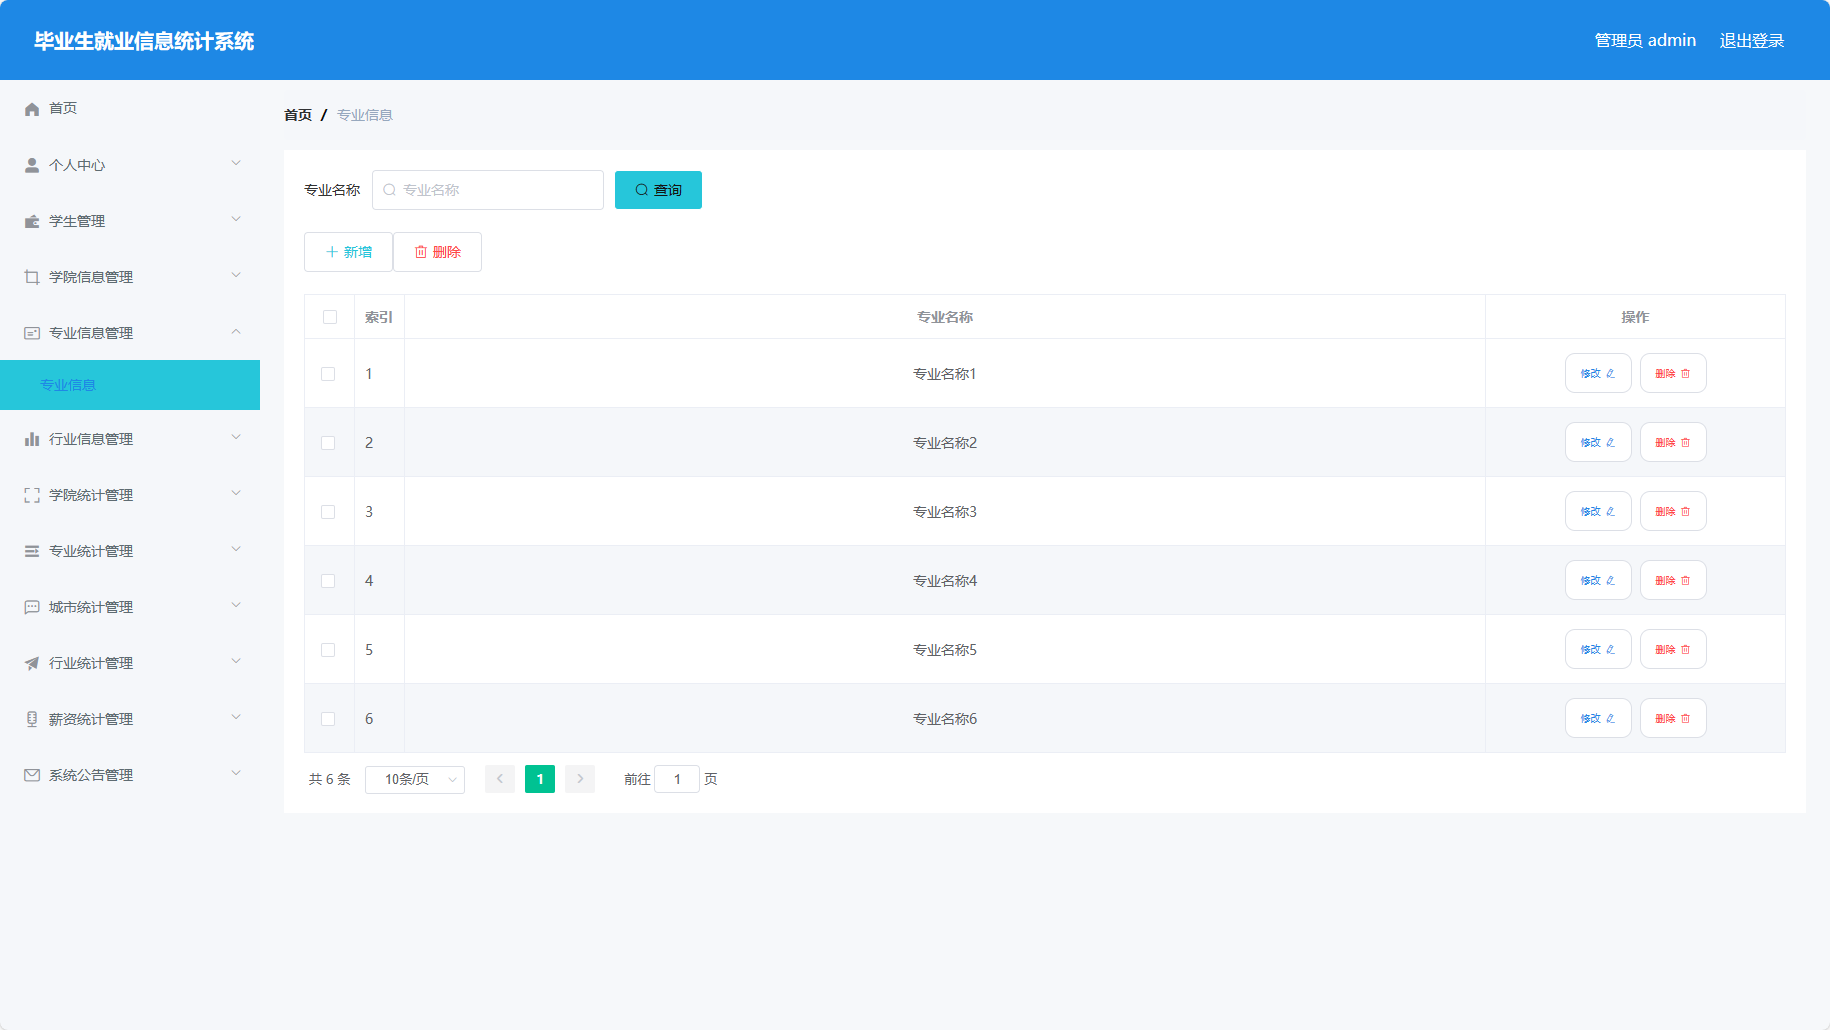
Task: Check the box for row 专业名称4
Action: (x=328, y=581)
